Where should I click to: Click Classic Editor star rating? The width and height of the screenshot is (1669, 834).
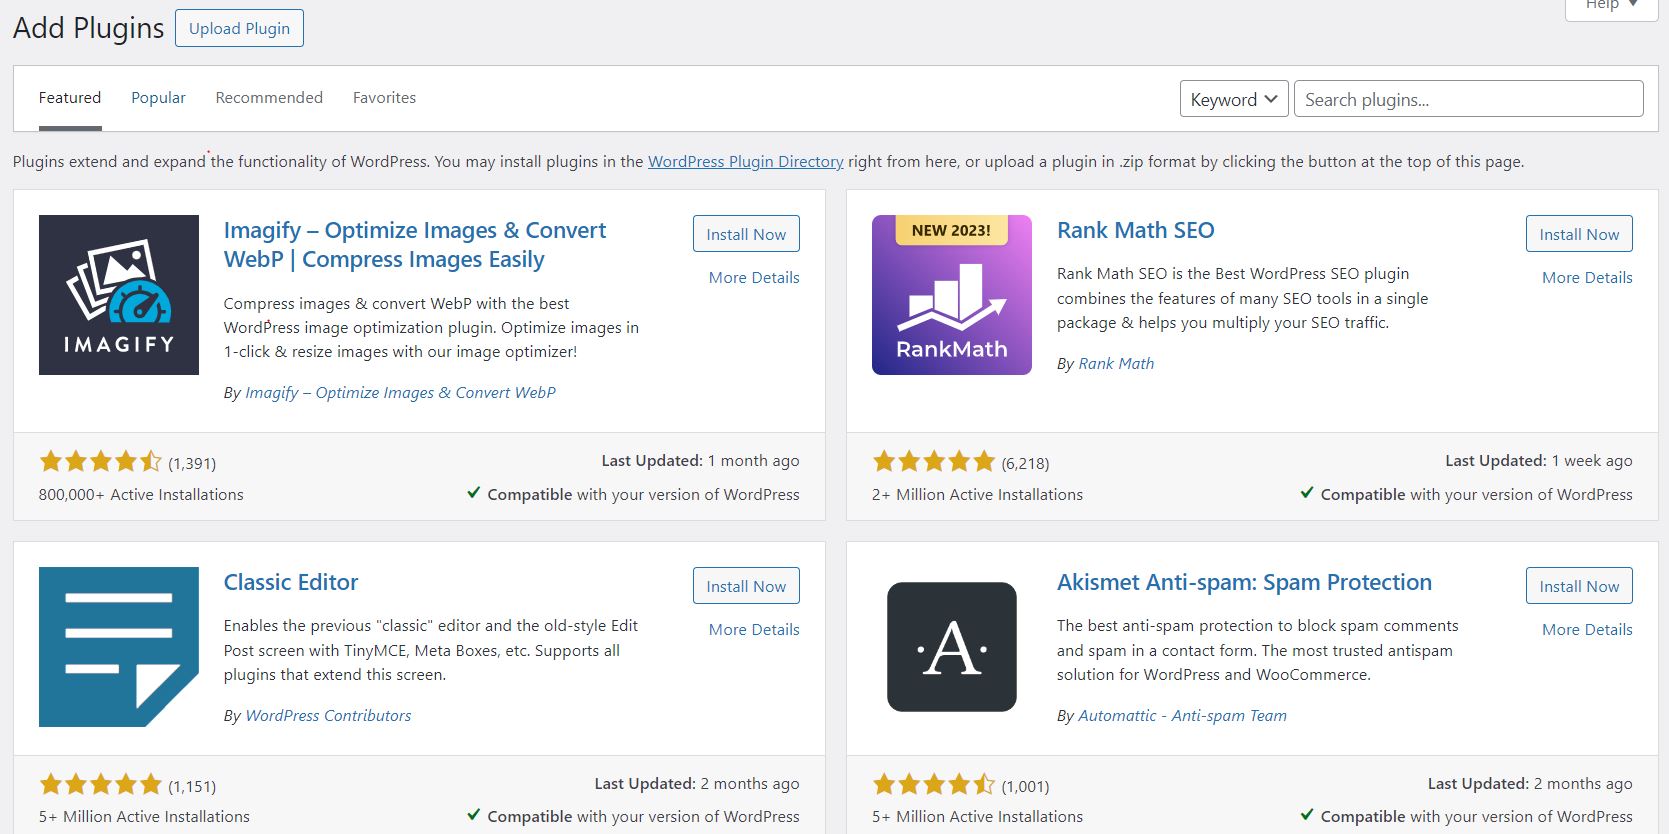pyautogui.click(x=100, y=784)
